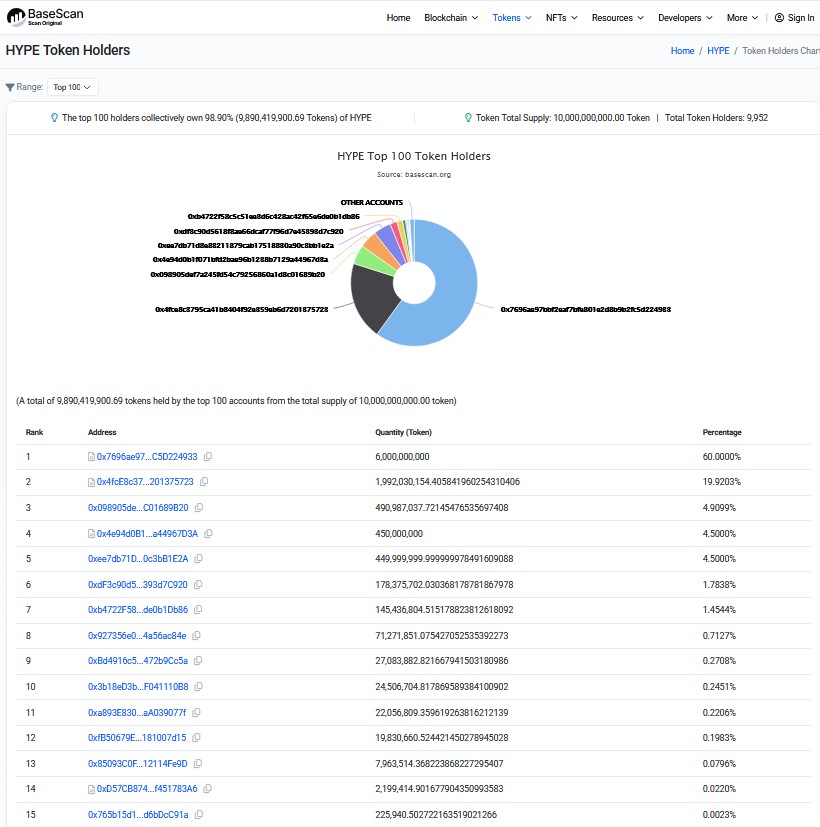Copy address 0x098905de...C01689B20
The height and width of the screenshot is (827, 820).
(199, 508)
